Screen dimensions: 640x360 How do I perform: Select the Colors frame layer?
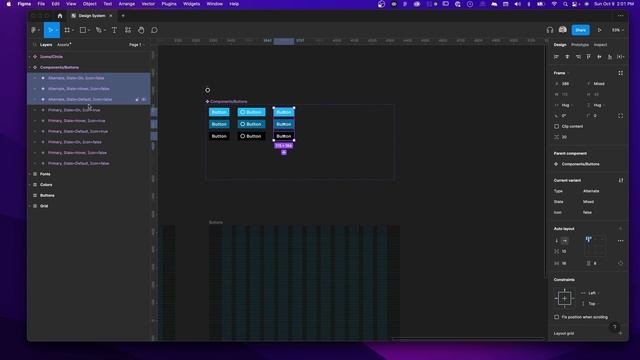pyautogui.click(x=46, y=184)
